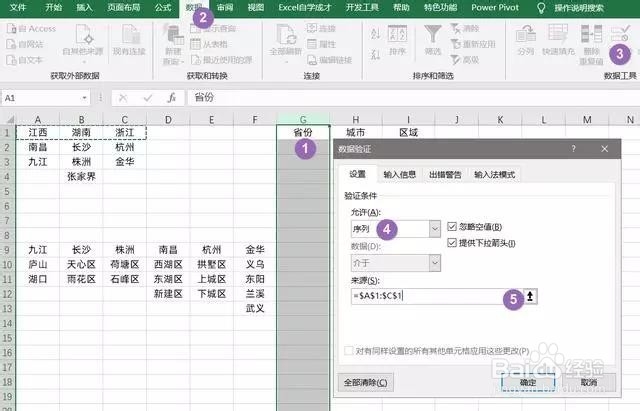640x411 pixels.
Task: Toggle the 忽略空值 checkbox
Action: pyautogui.click(x=452, y=227)
